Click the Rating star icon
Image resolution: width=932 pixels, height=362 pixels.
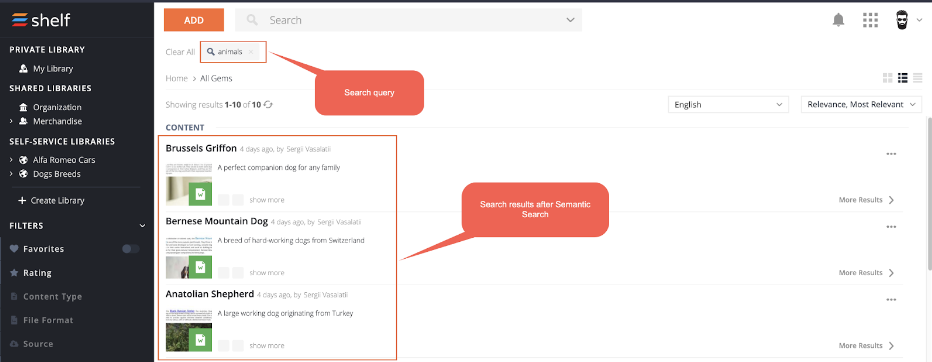point(14,273)
